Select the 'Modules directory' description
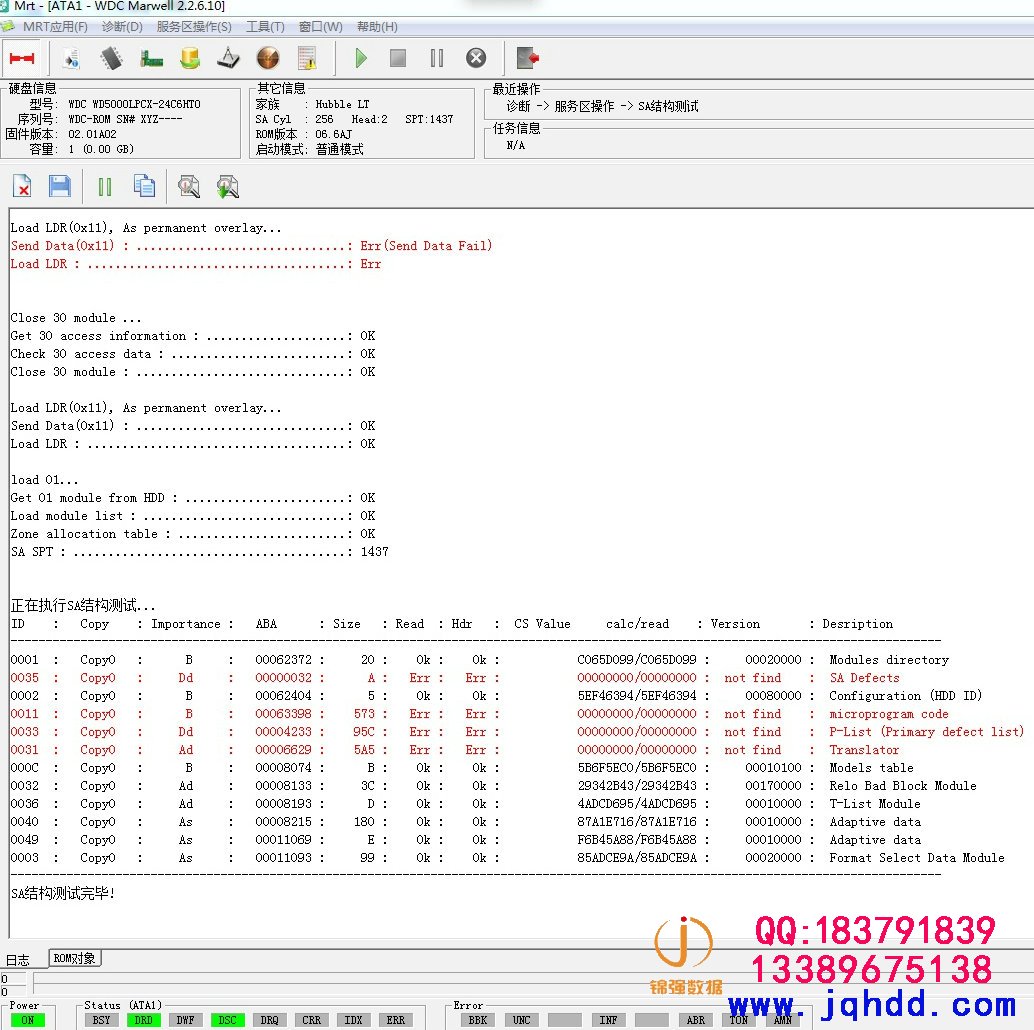The width and height of the screenshot is (1034, 1030). pyautogui.click(x=889, y=660)
